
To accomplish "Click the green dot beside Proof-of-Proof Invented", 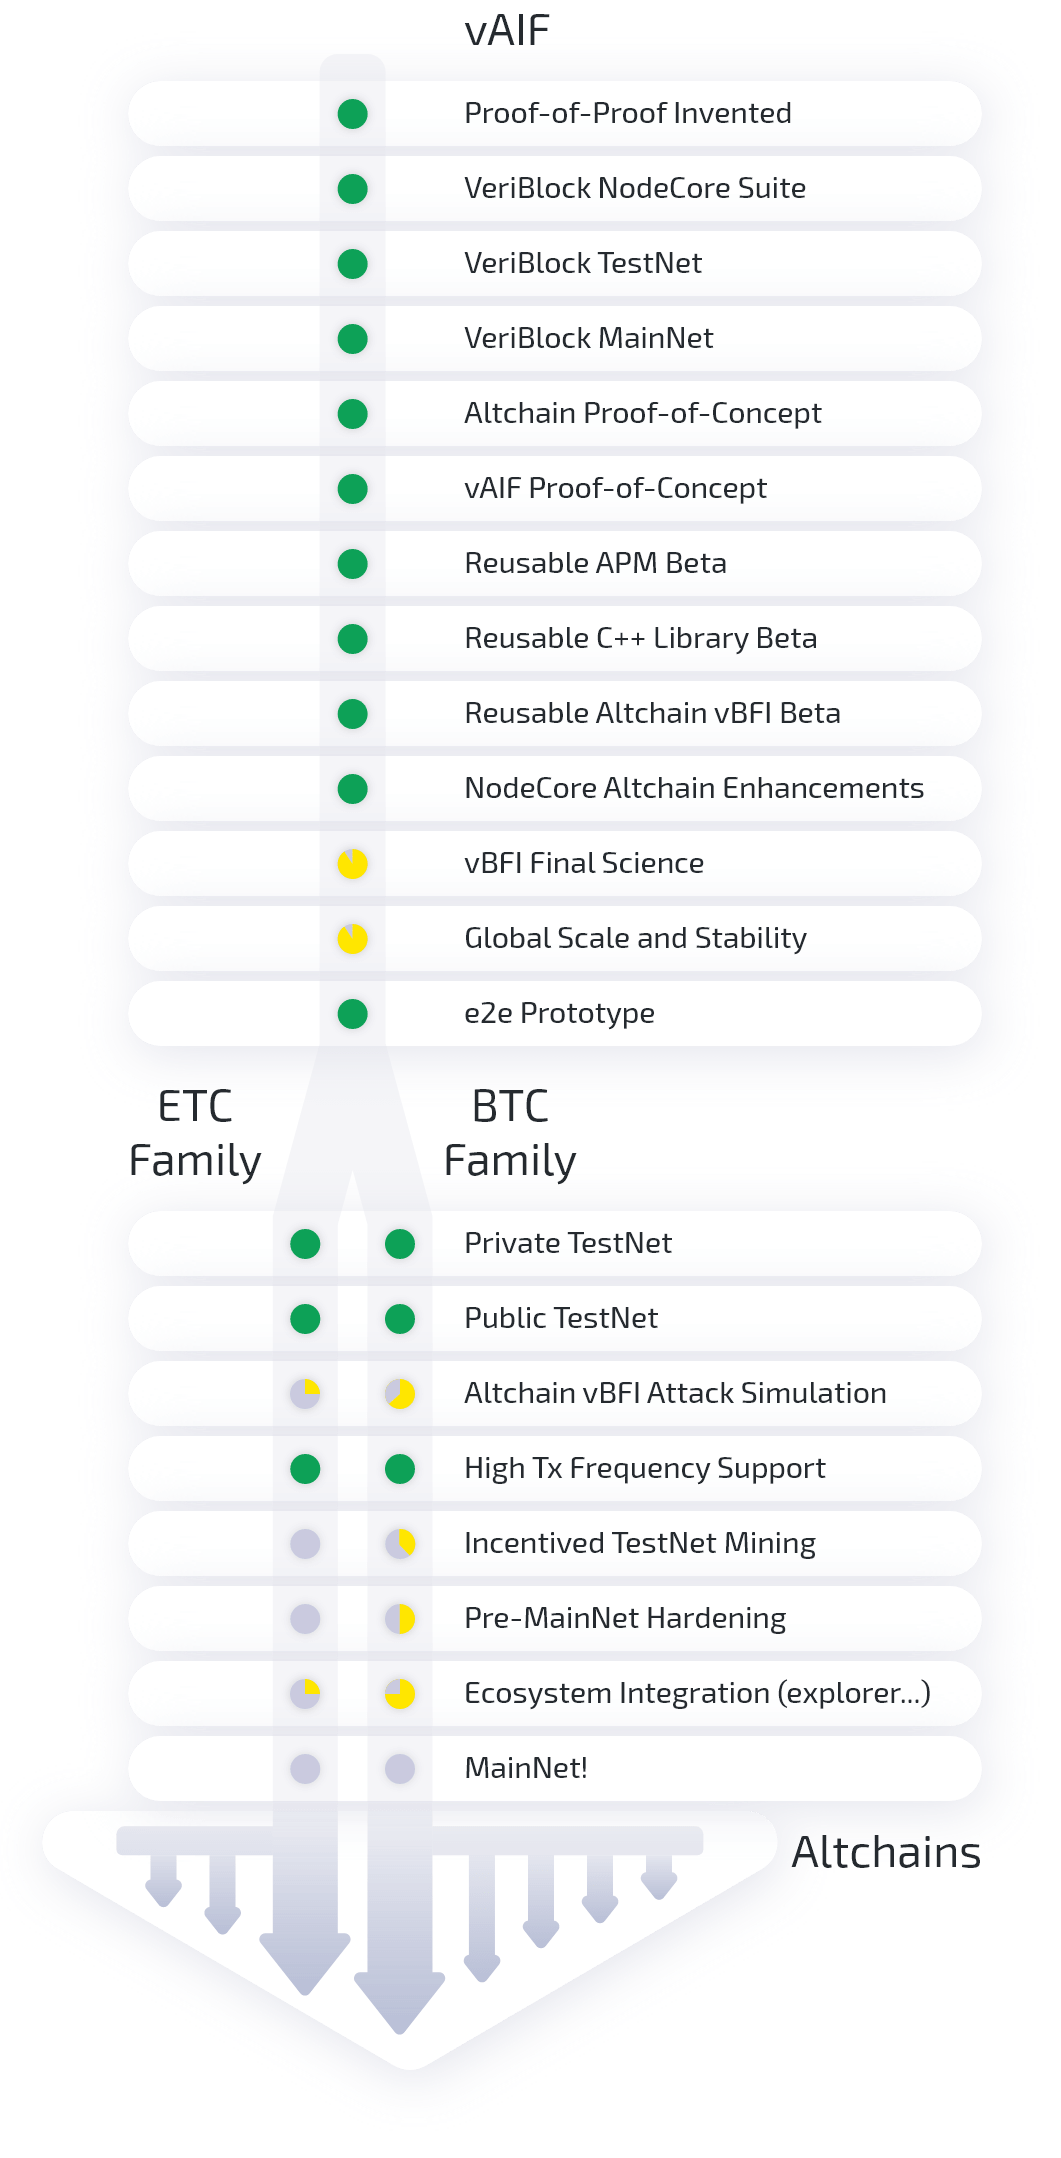I will (x=352, y=114).
